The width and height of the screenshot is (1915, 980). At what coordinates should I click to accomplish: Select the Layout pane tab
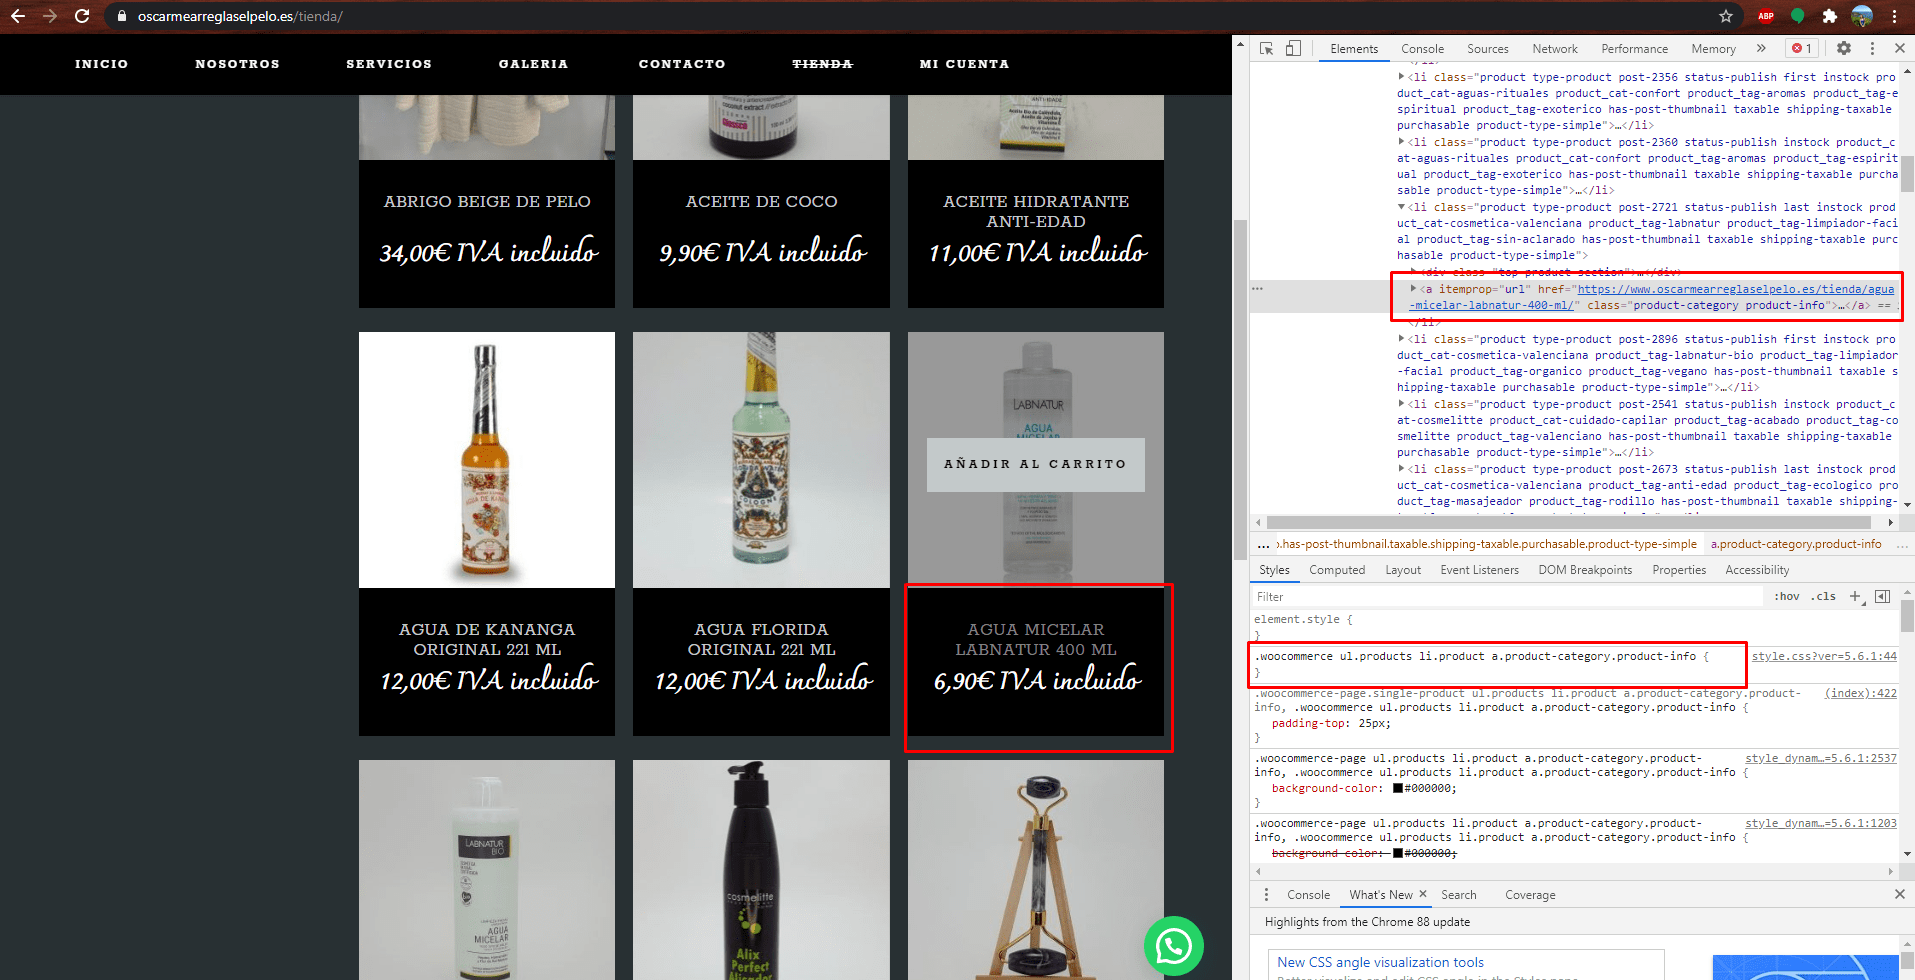[x=1403, y=570]
